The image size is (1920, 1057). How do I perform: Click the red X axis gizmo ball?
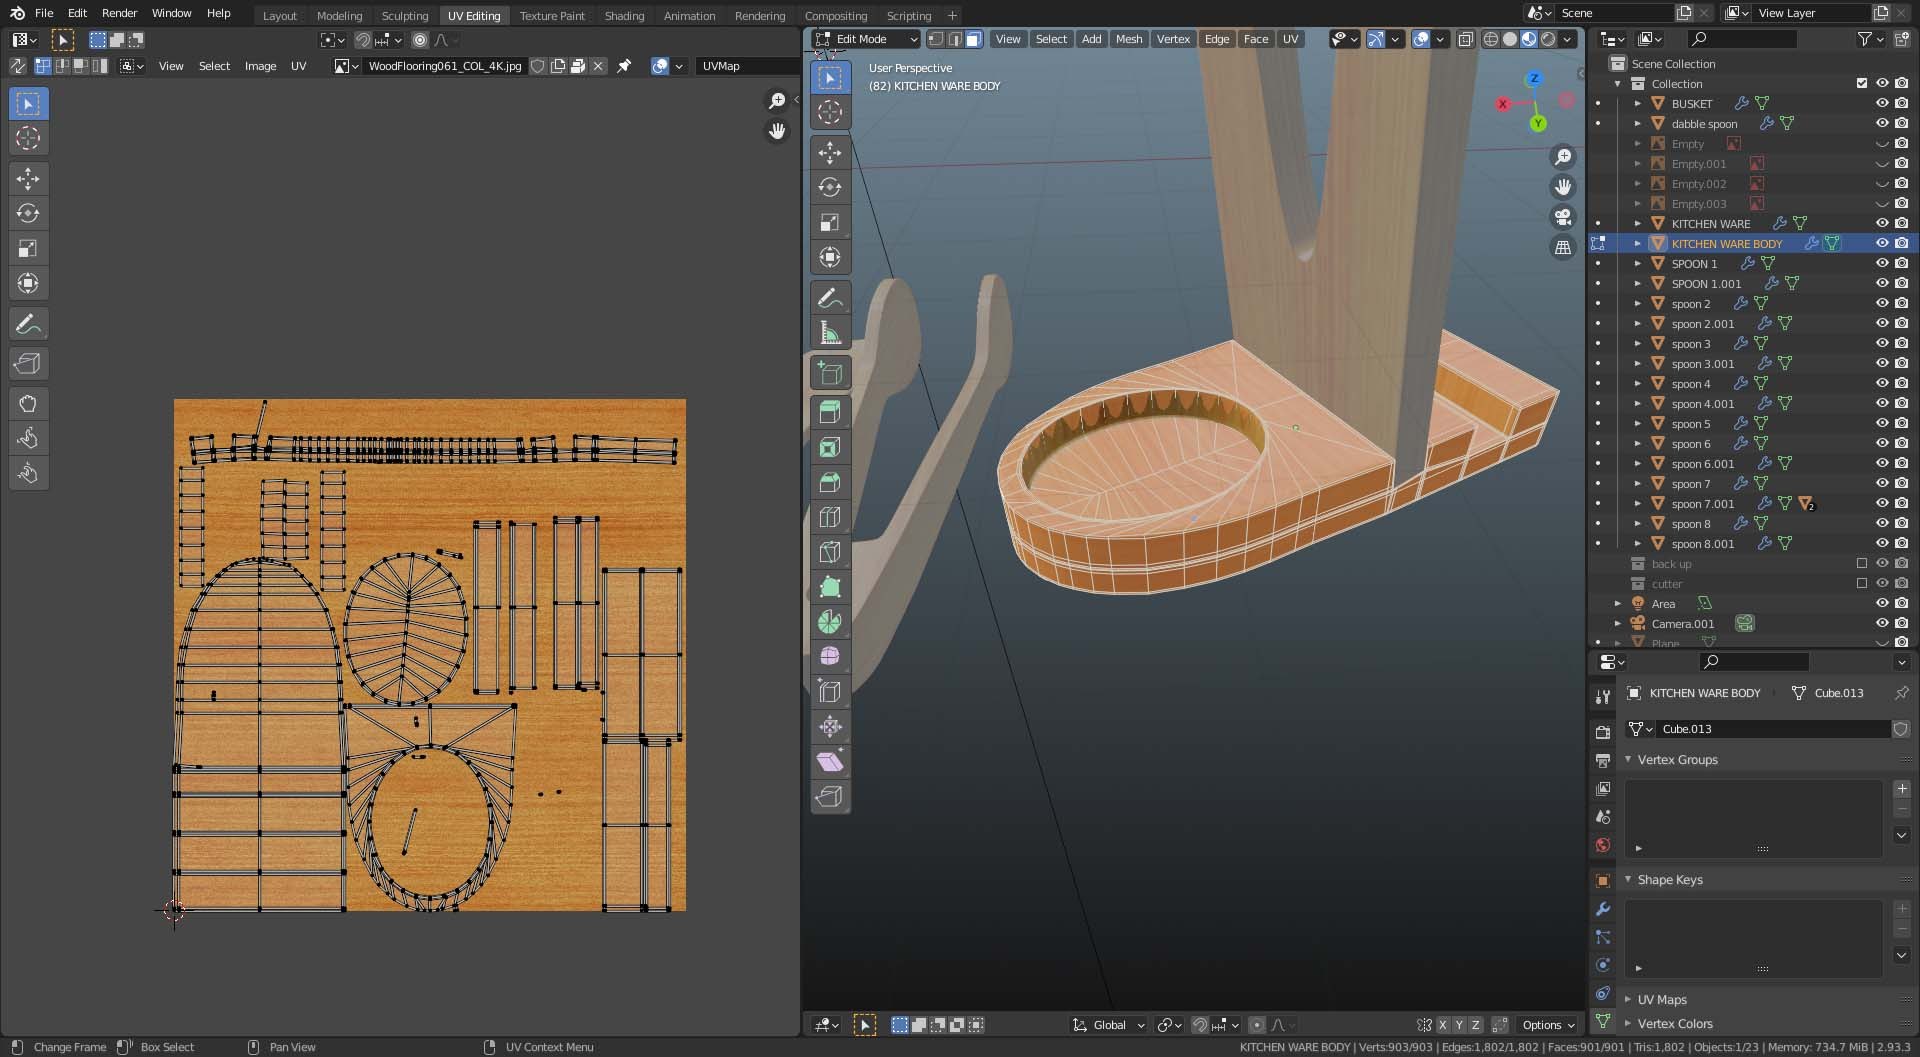pyautogui.click(x=1502, y=104)
